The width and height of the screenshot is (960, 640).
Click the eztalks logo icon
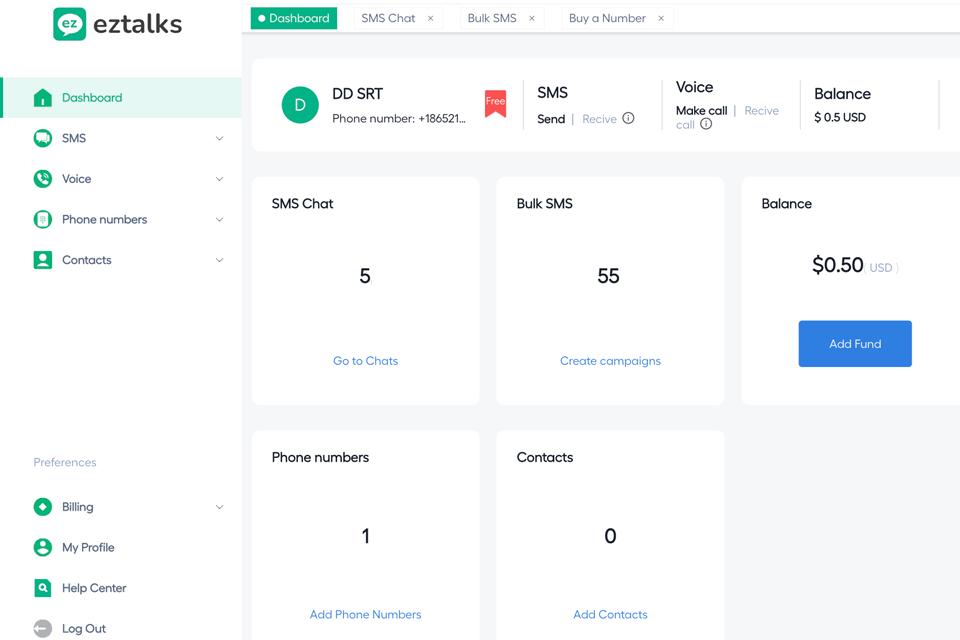click(x=70, y=24)
